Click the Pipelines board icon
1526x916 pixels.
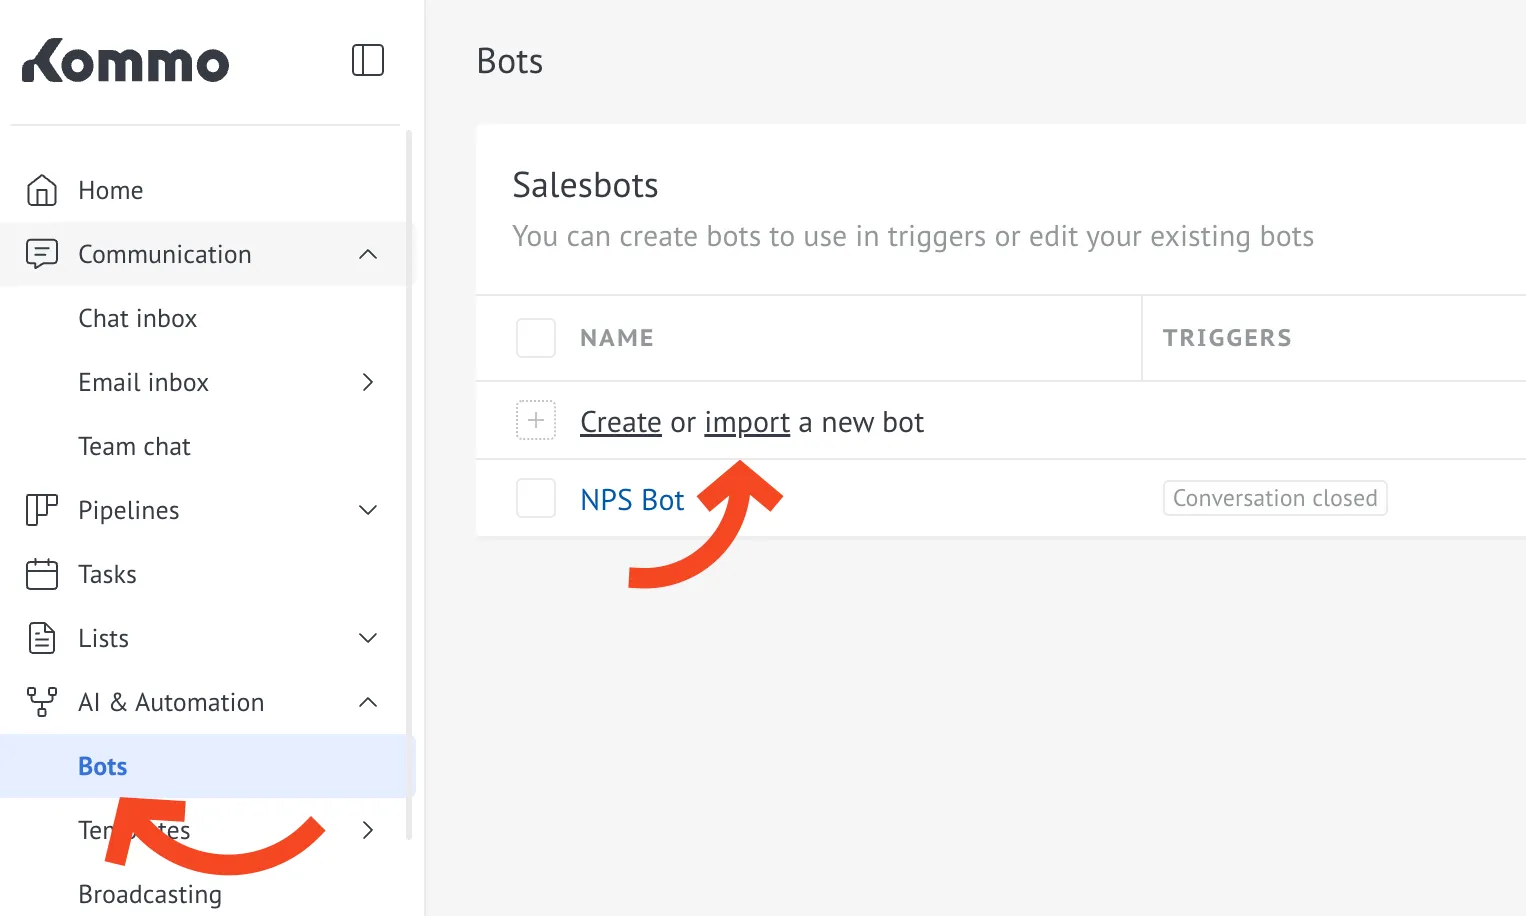point(42,510)
